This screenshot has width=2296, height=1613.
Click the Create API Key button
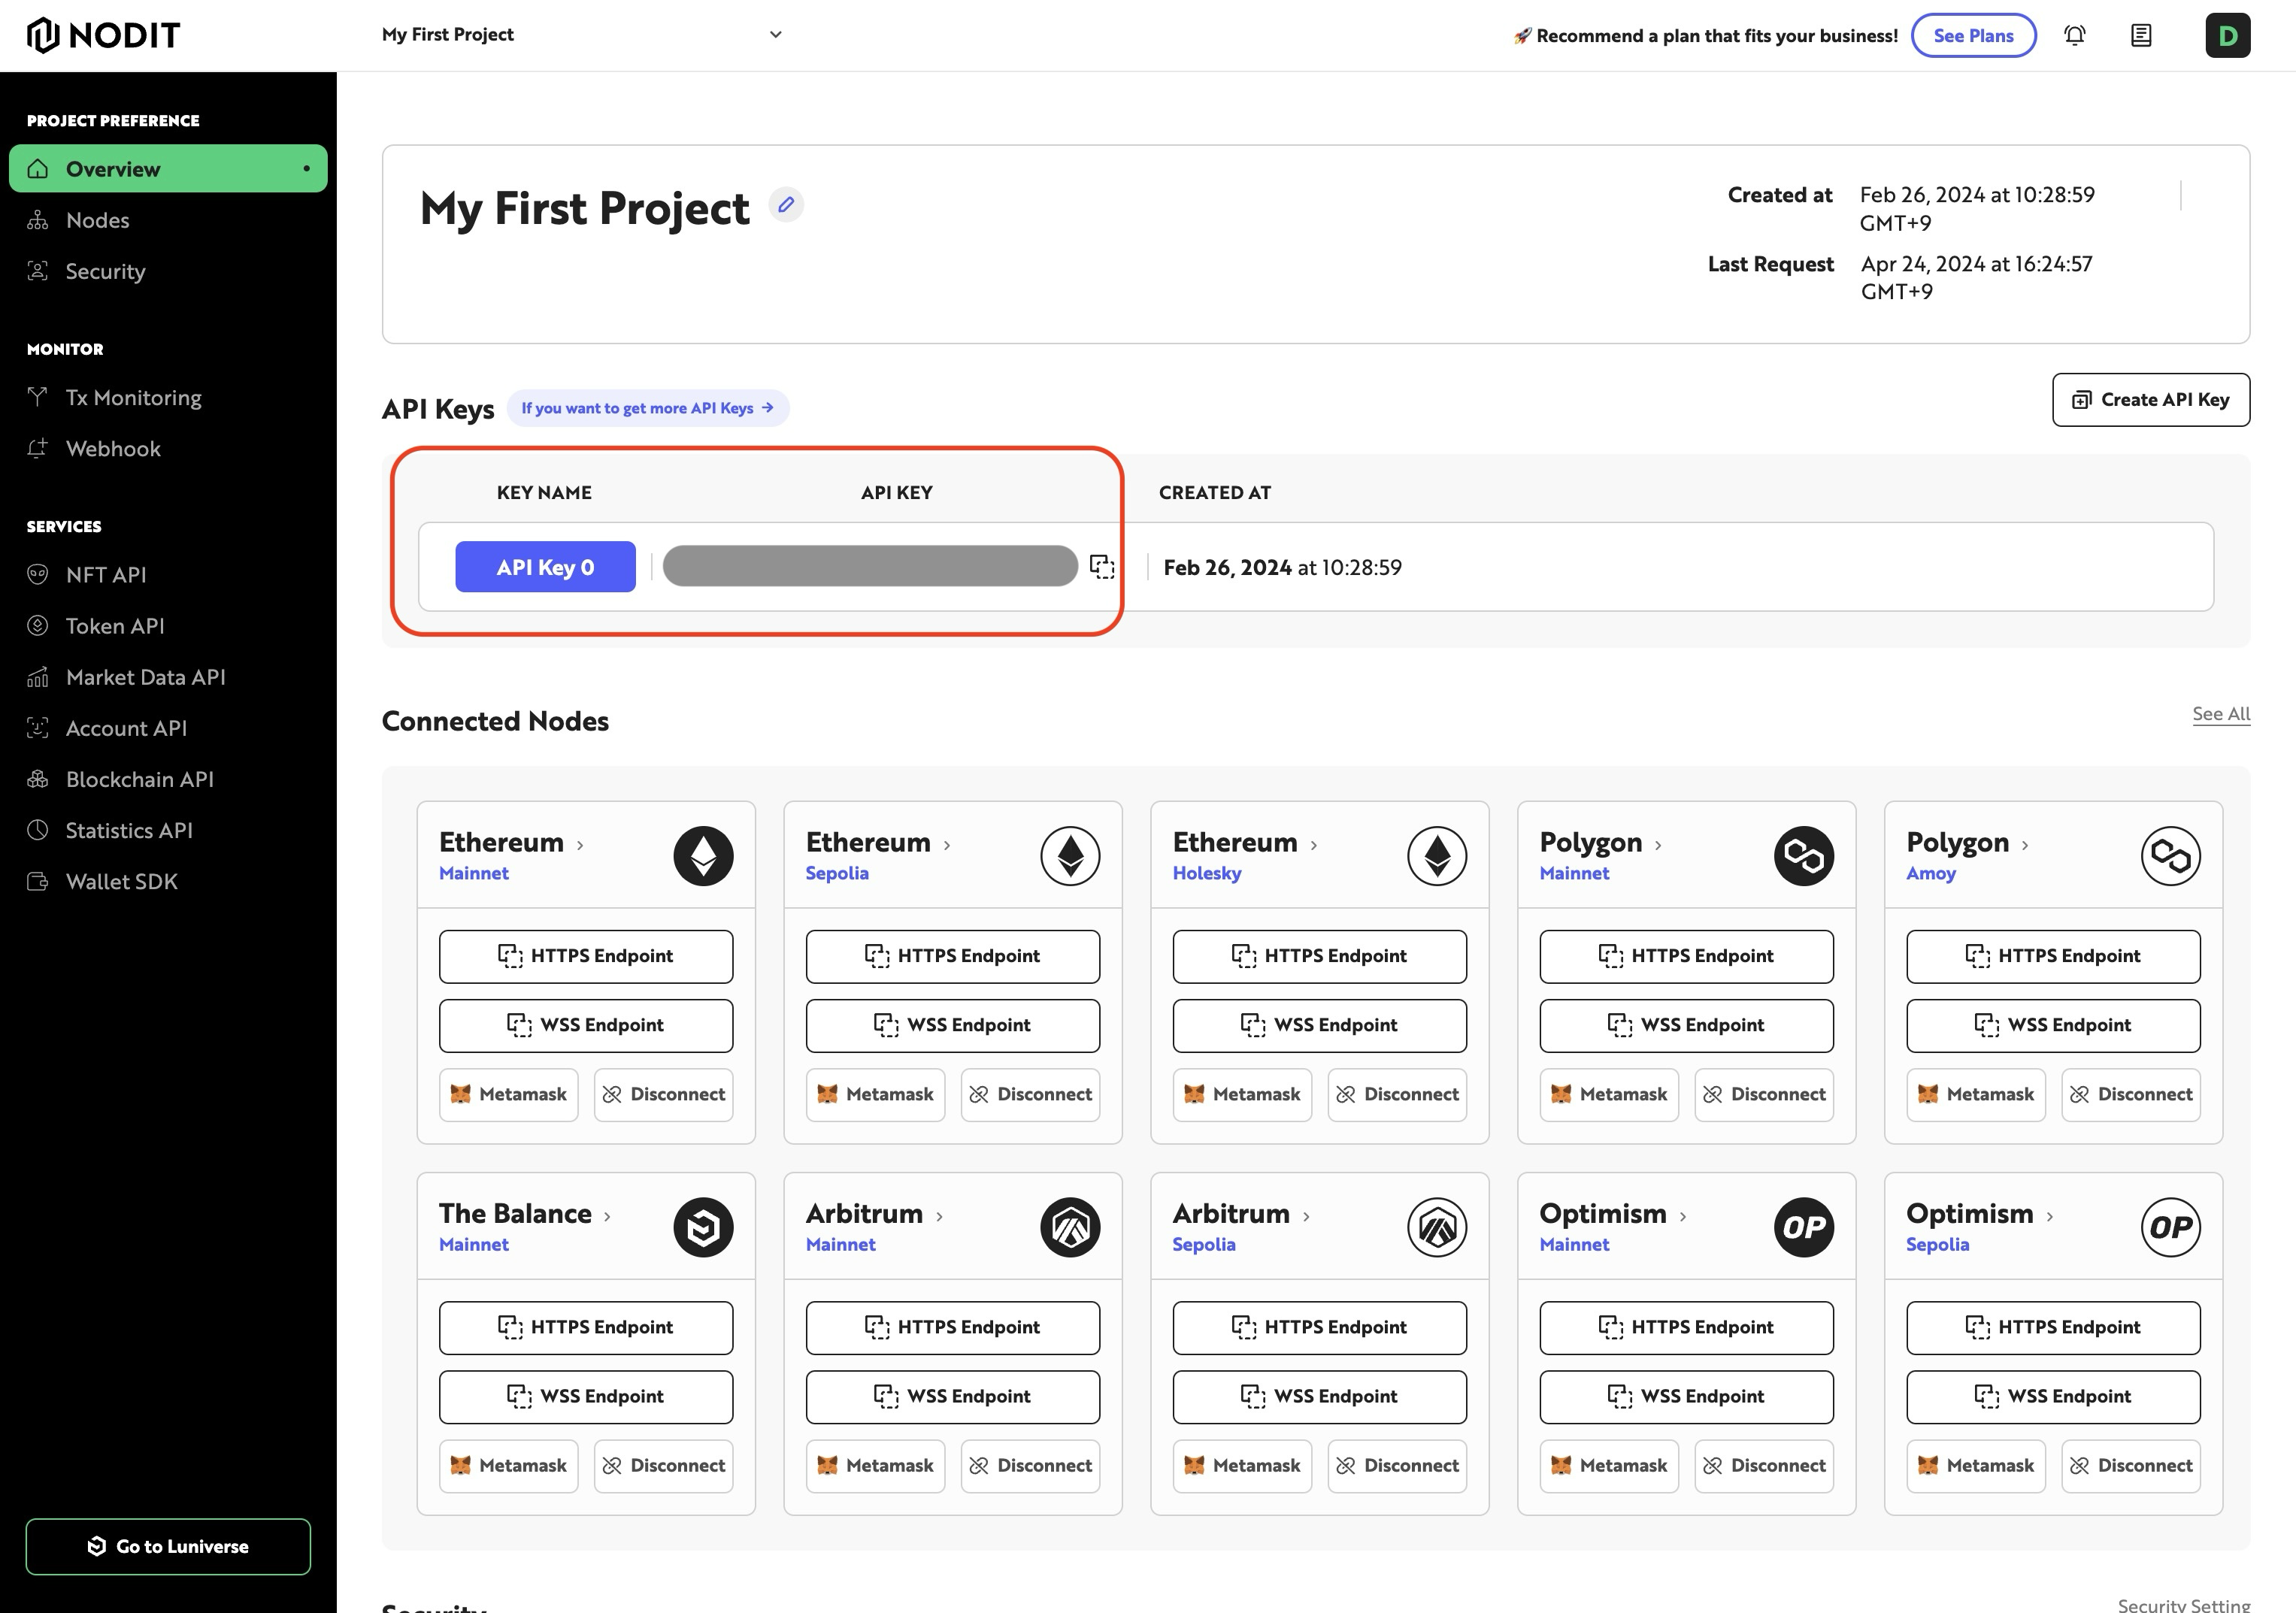pyautogui.click(x=2150, y=400)
